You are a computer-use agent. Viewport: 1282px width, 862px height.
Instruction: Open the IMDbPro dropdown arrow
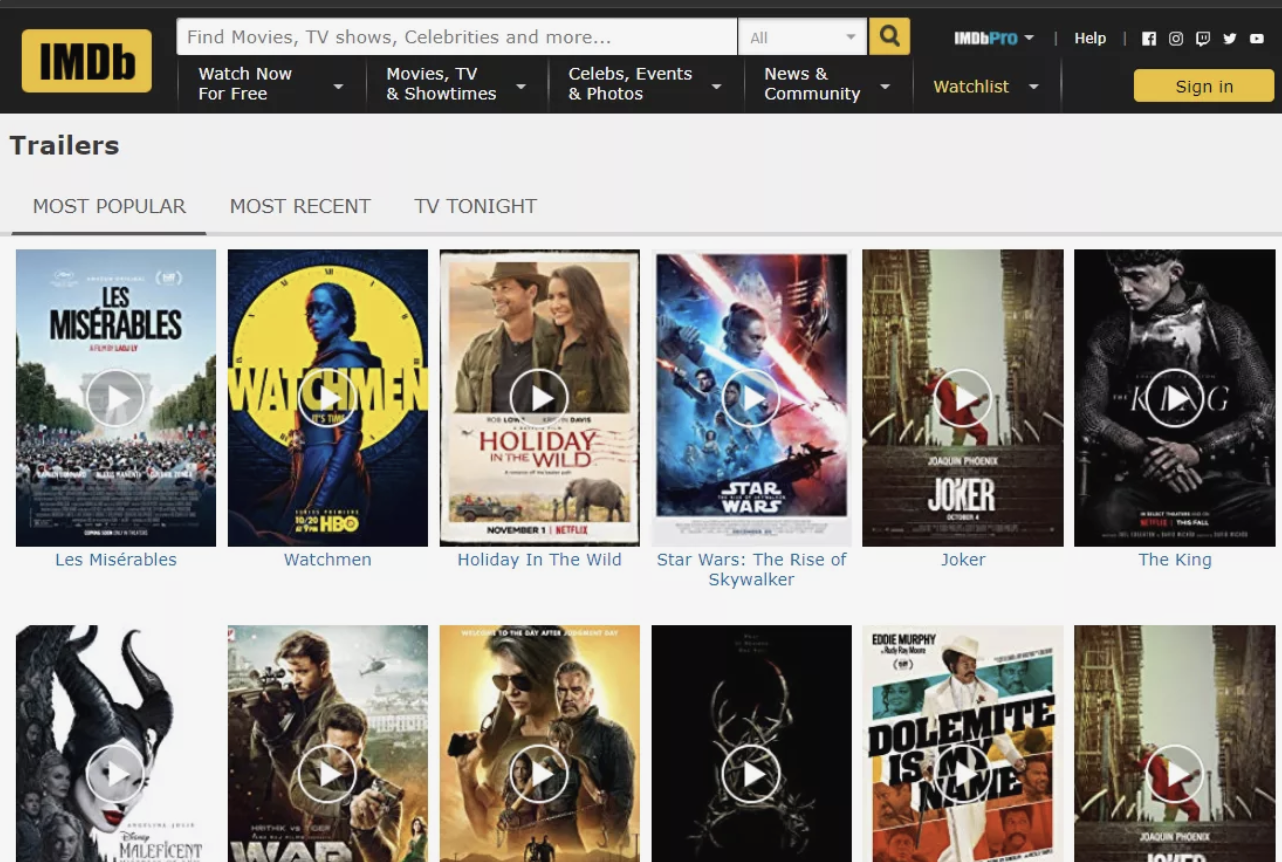[1029, 38]
